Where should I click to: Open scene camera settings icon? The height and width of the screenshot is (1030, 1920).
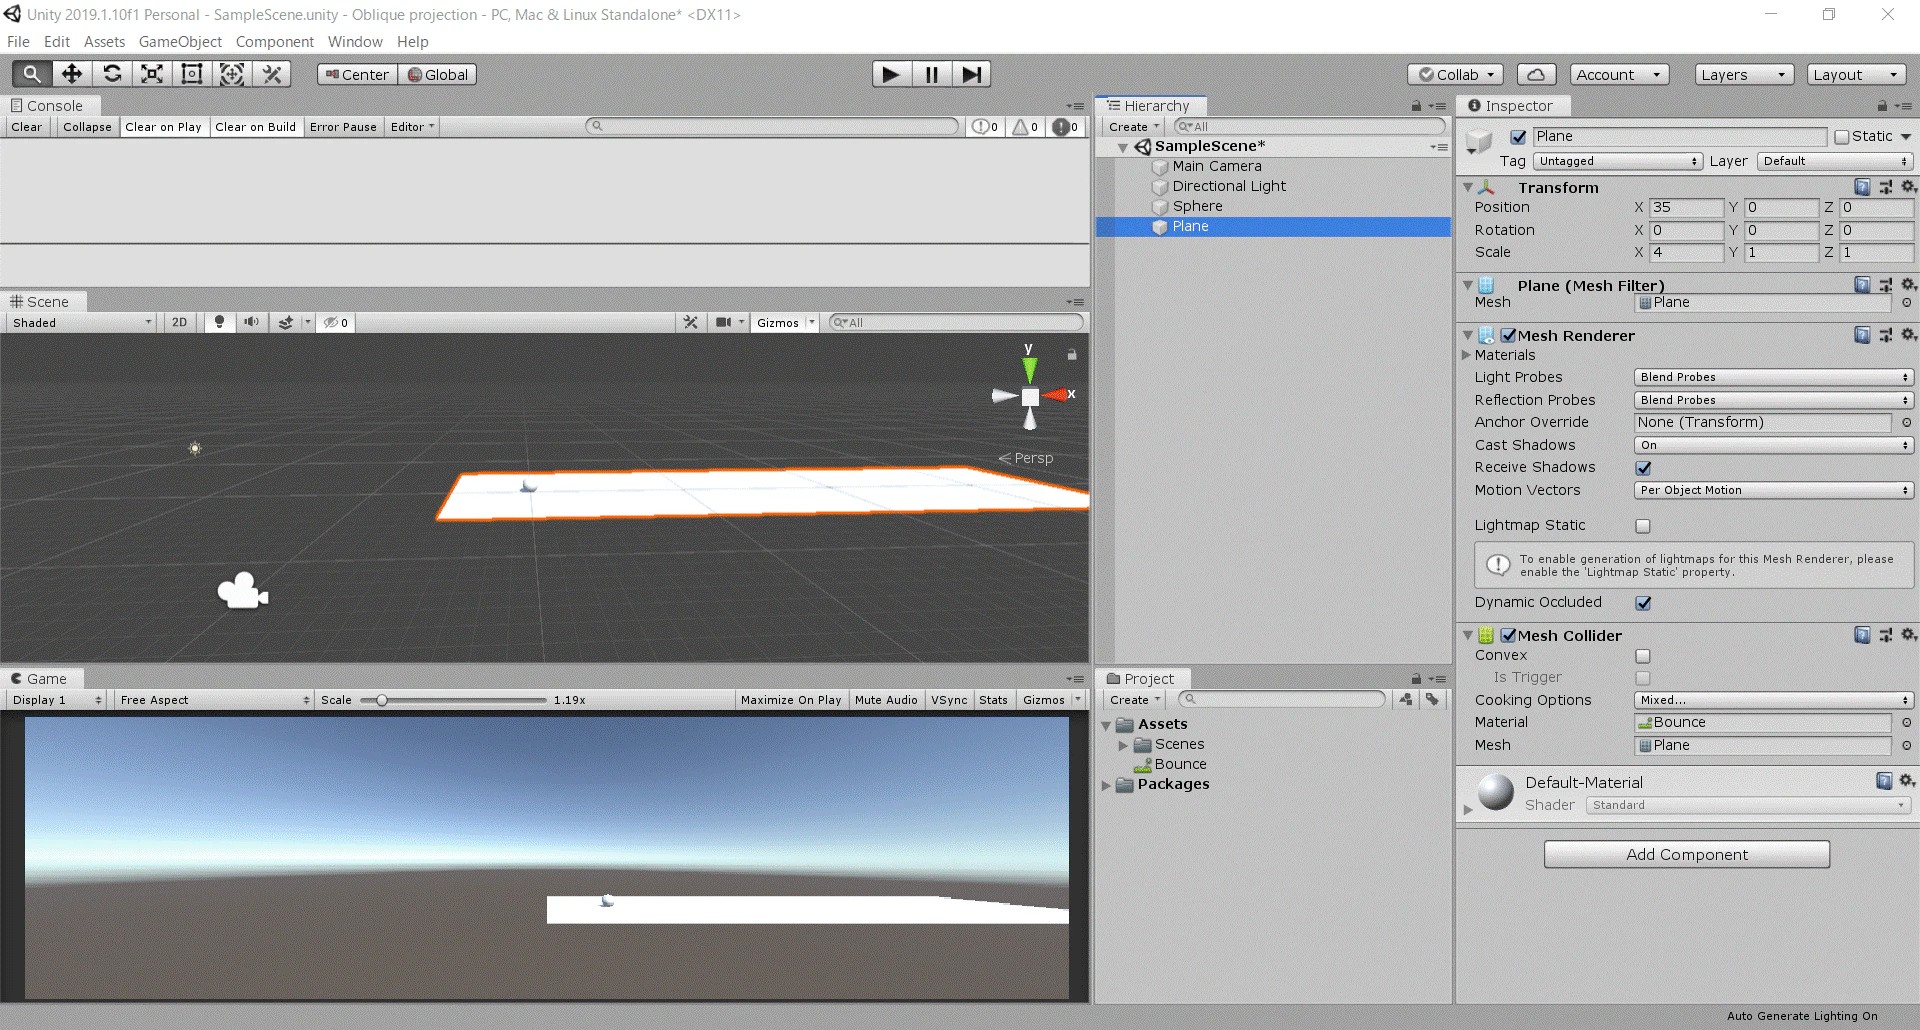coord(723,322)
